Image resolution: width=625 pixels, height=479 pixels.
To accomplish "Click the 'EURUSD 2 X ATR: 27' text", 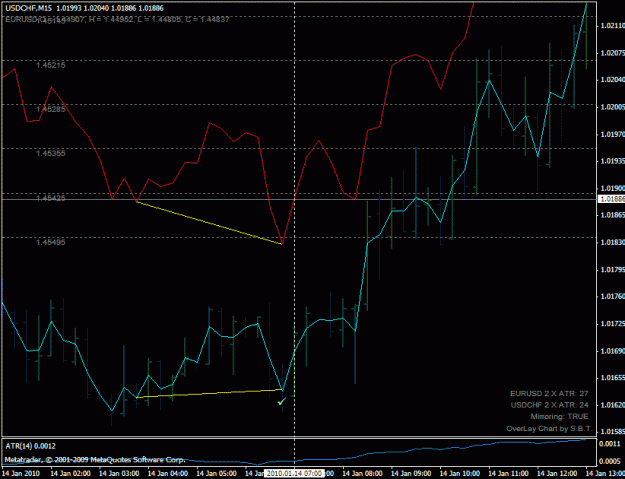I will pos(549,393).
